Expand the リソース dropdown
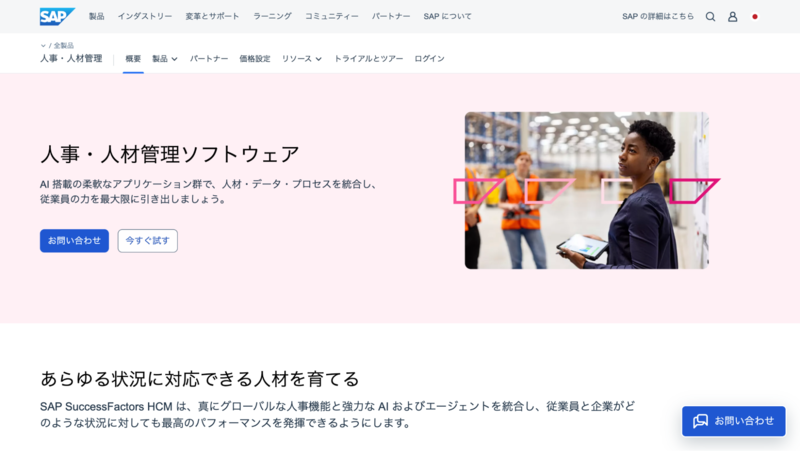The width and height of the screenshot is (800, 451). 302,59
